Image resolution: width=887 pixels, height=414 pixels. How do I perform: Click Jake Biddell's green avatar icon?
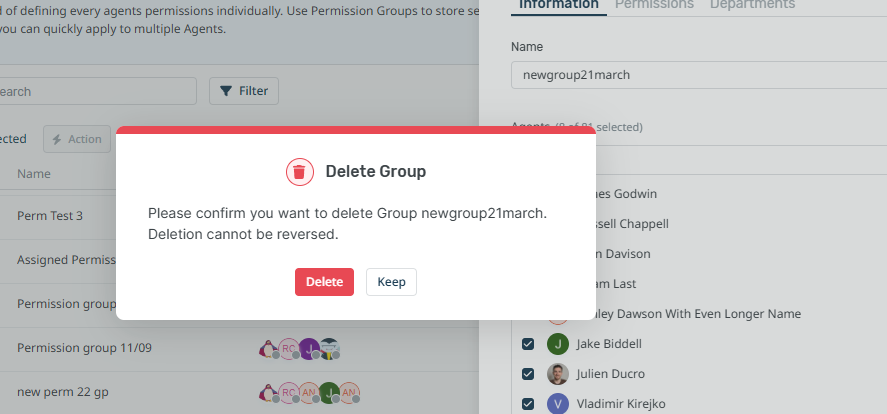tap(558, 344)
